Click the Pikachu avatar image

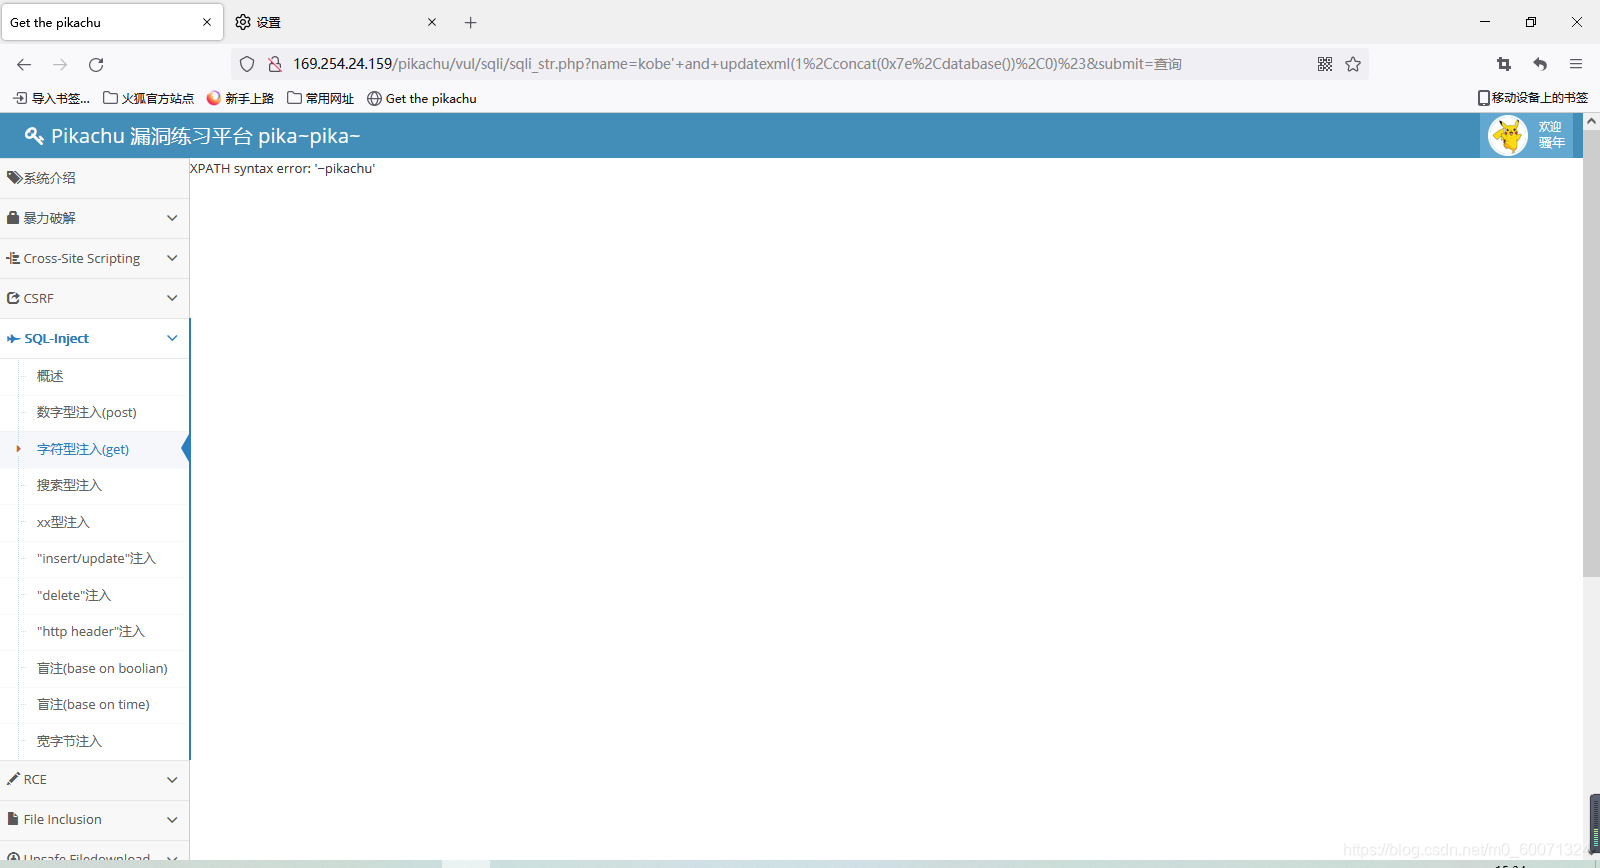click(1508, 135)
